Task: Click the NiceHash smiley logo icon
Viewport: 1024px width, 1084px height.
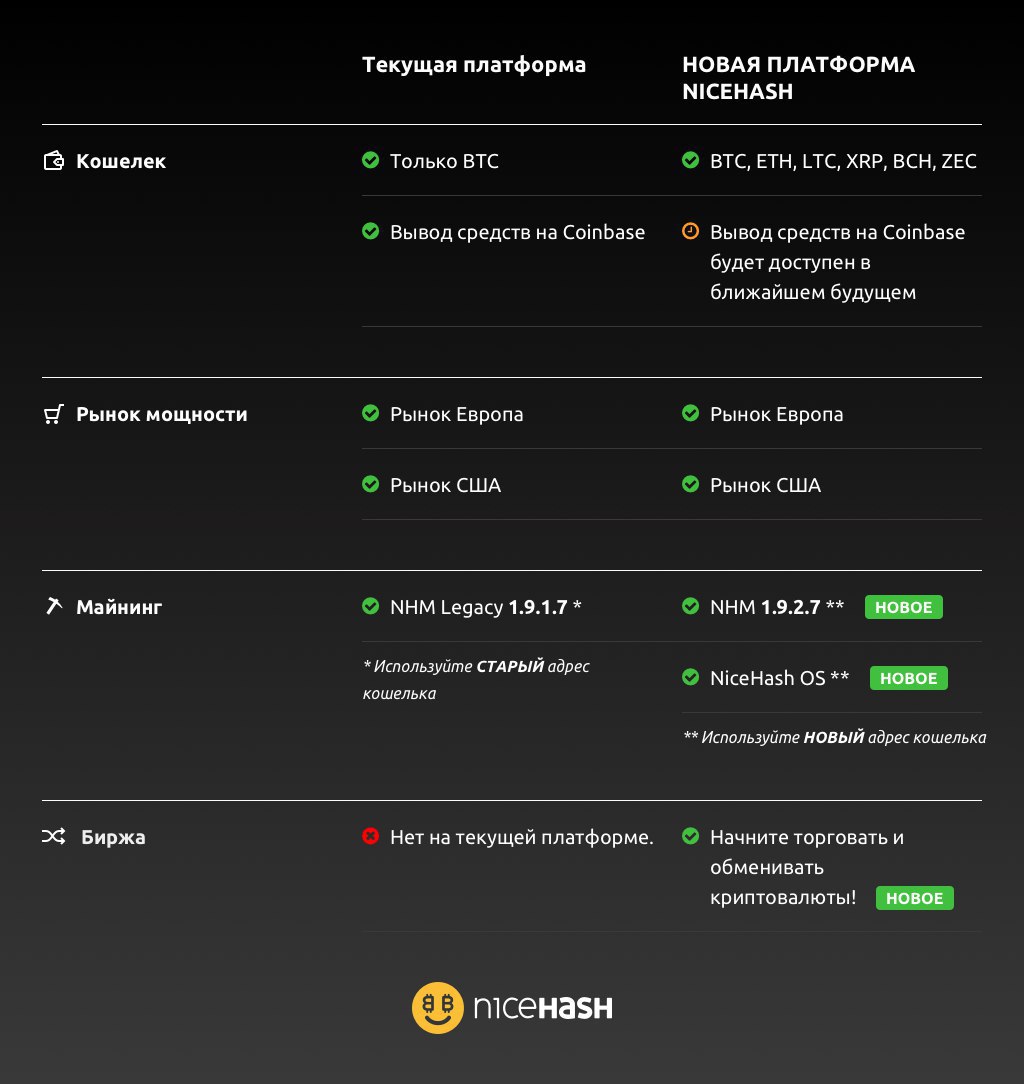Action: [x=438, y=1007]
